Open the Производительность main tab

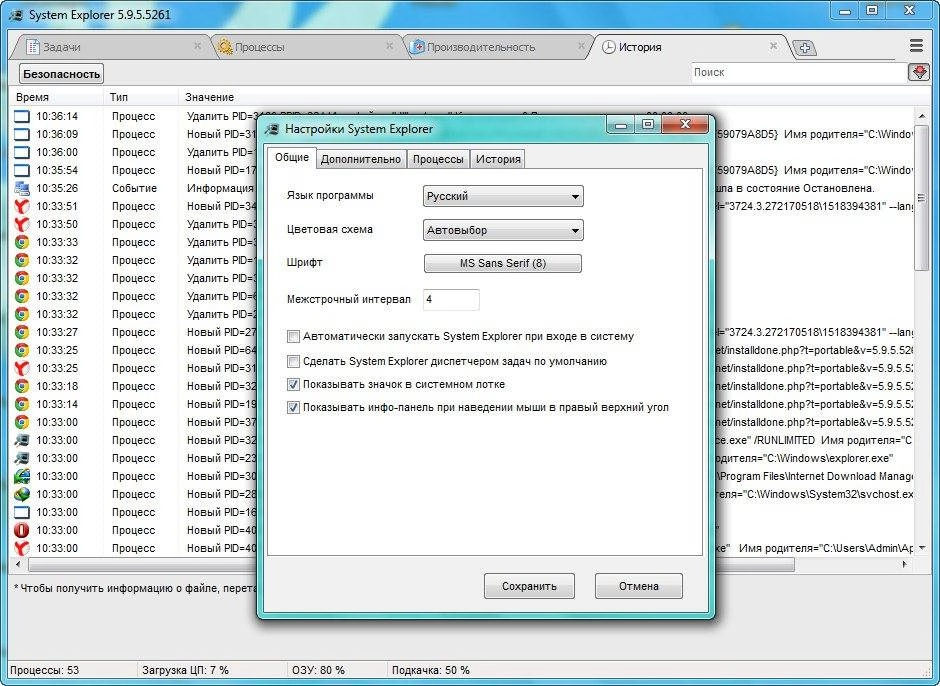498,47
